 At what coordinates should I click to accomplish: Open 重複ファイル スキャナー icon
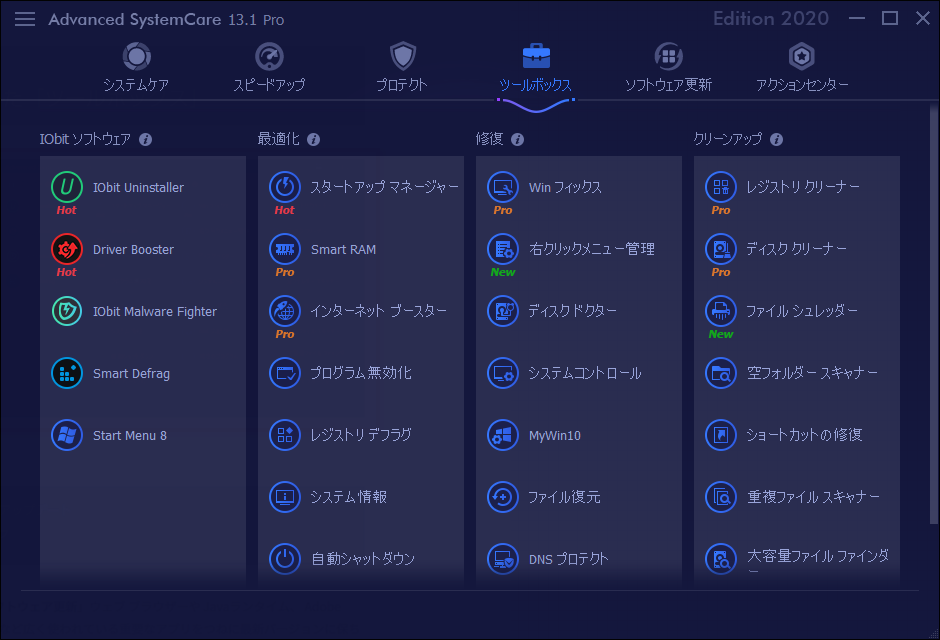[x=721, y=497]
